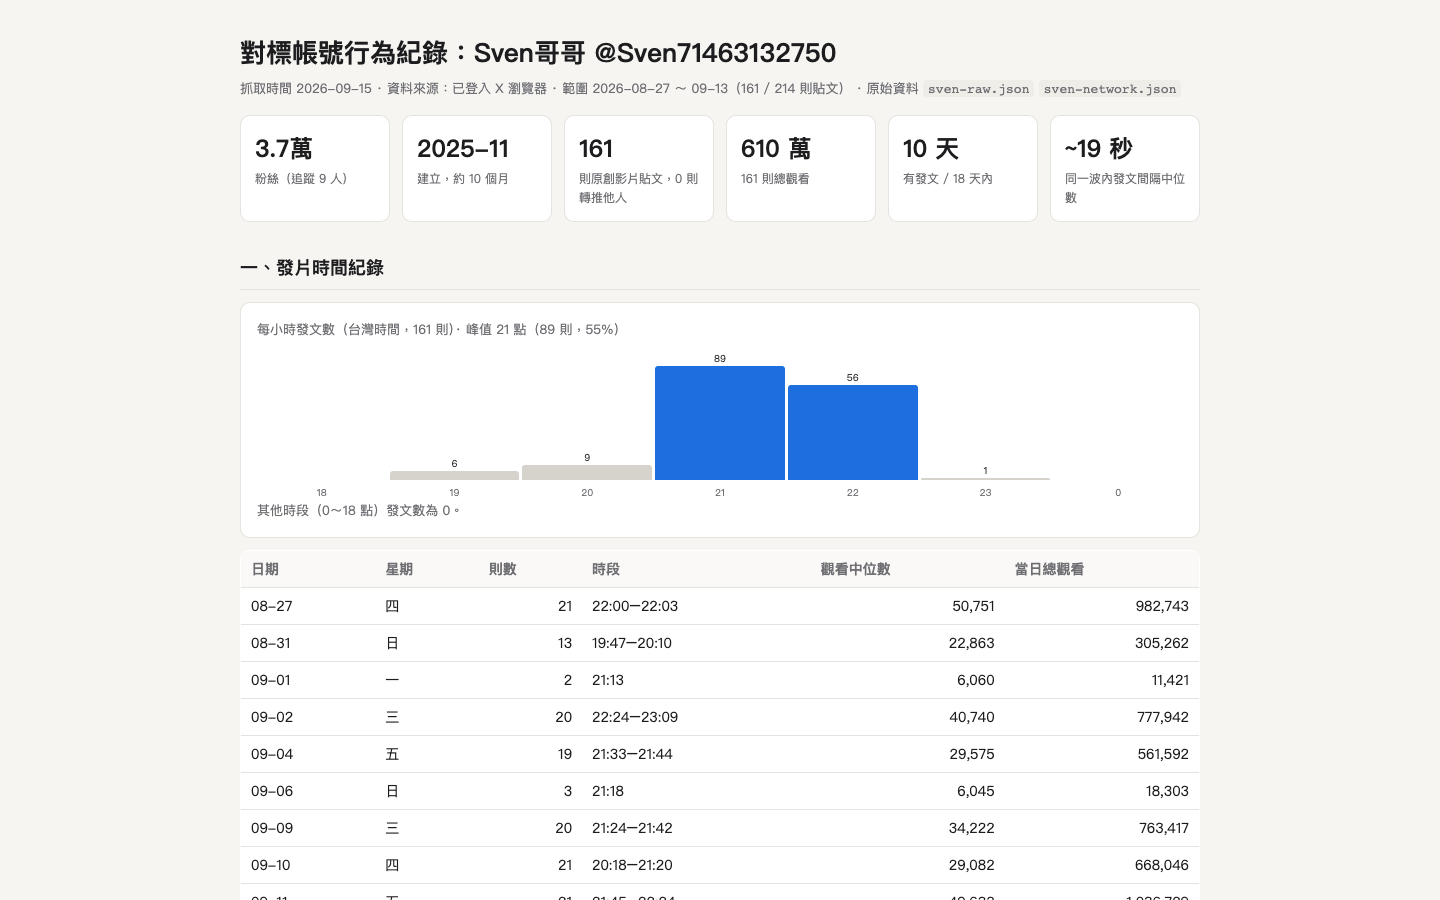The width and height of the screenshot is (1440, 900).
Task: Click the 19 o'clock bar with 6 posts
Action: pos(454,475)
